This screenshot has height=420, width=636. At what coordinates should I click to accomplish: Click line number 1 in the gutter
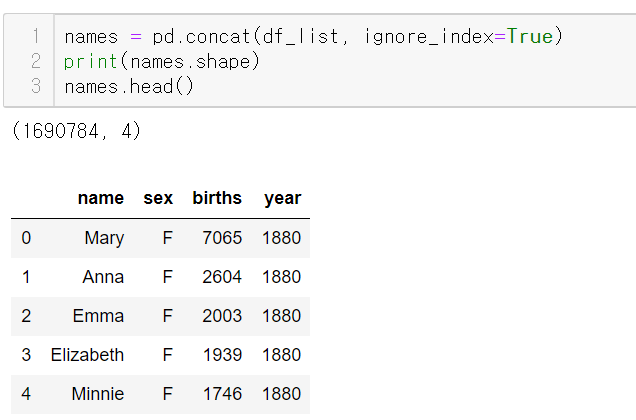click(x=36, y=37)
